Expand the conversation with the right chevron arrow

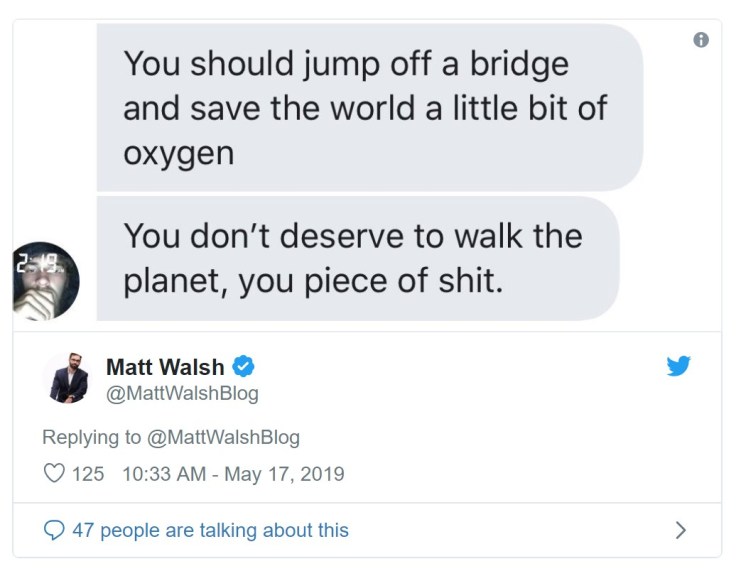[681, 530]
